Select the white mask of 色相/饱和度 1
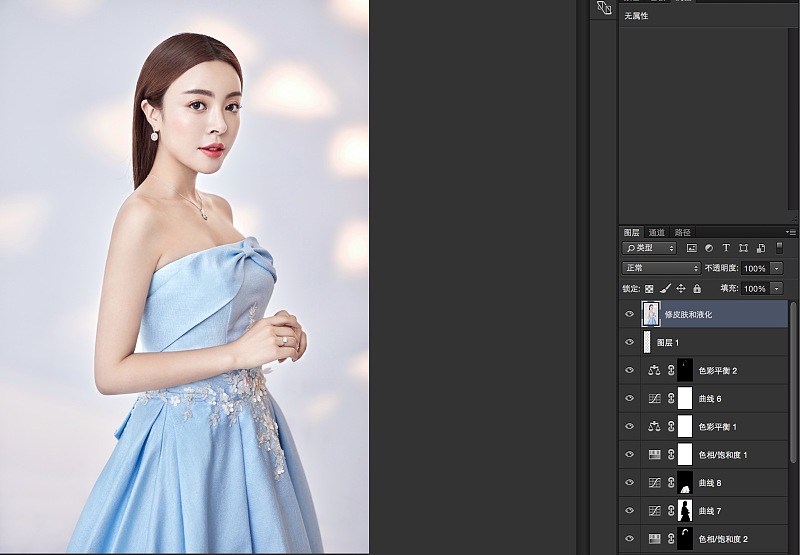Screen dimensions: 800x555 tap(685, 454)
